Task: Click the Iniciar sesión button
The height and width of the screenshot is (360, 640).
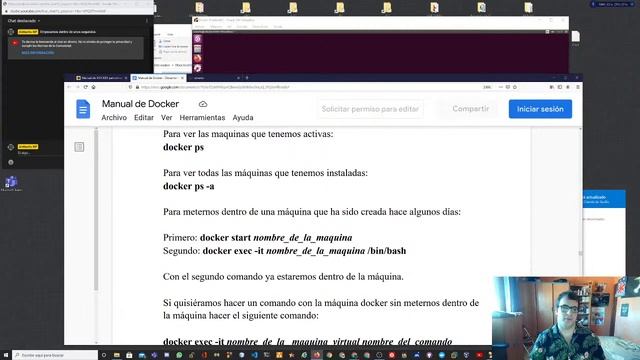Action: (540, 109)
